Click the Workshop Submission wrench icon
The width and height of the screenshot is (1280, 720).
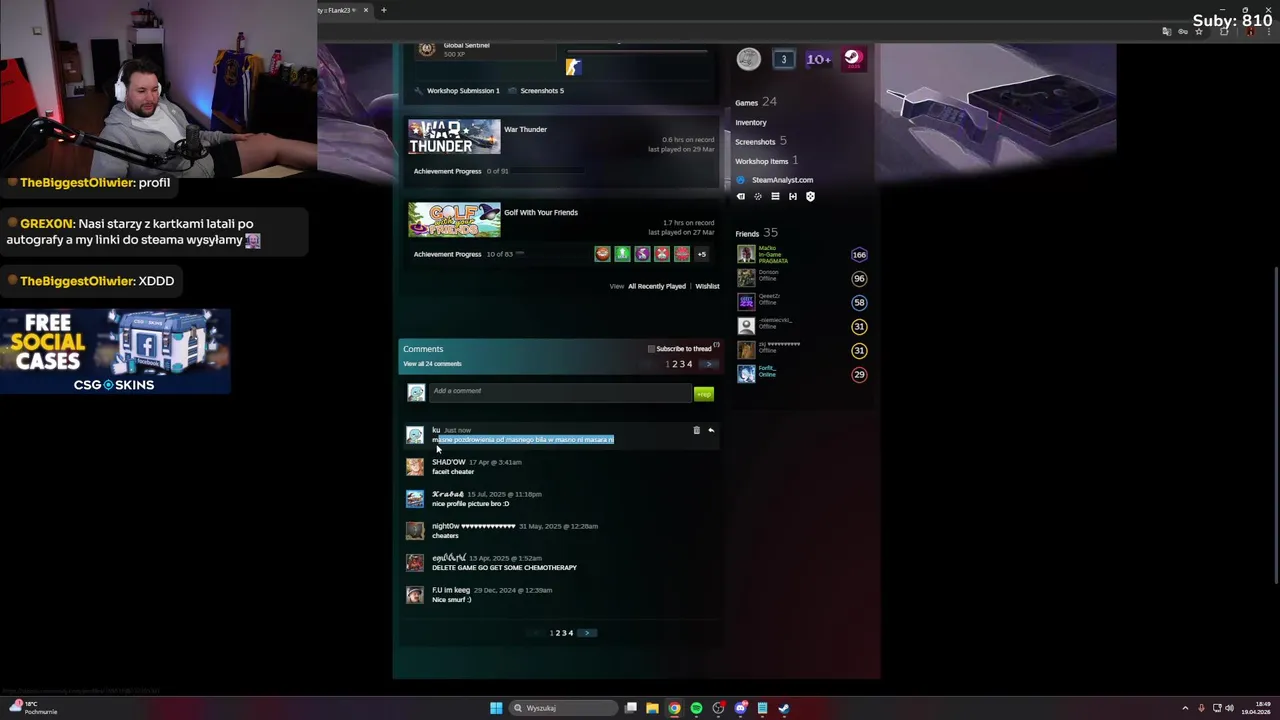coord(419,91)
